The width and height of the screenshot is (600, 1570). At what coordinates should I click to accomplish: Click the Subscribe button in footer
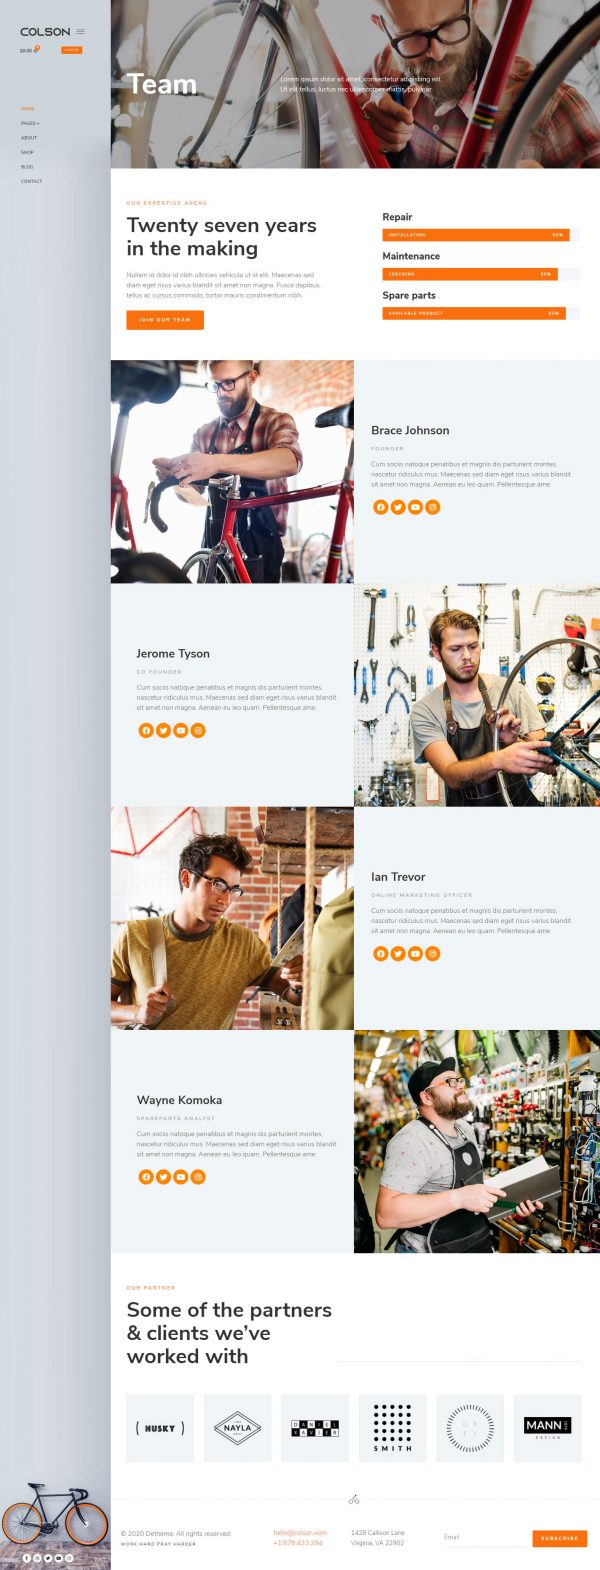559,1538
